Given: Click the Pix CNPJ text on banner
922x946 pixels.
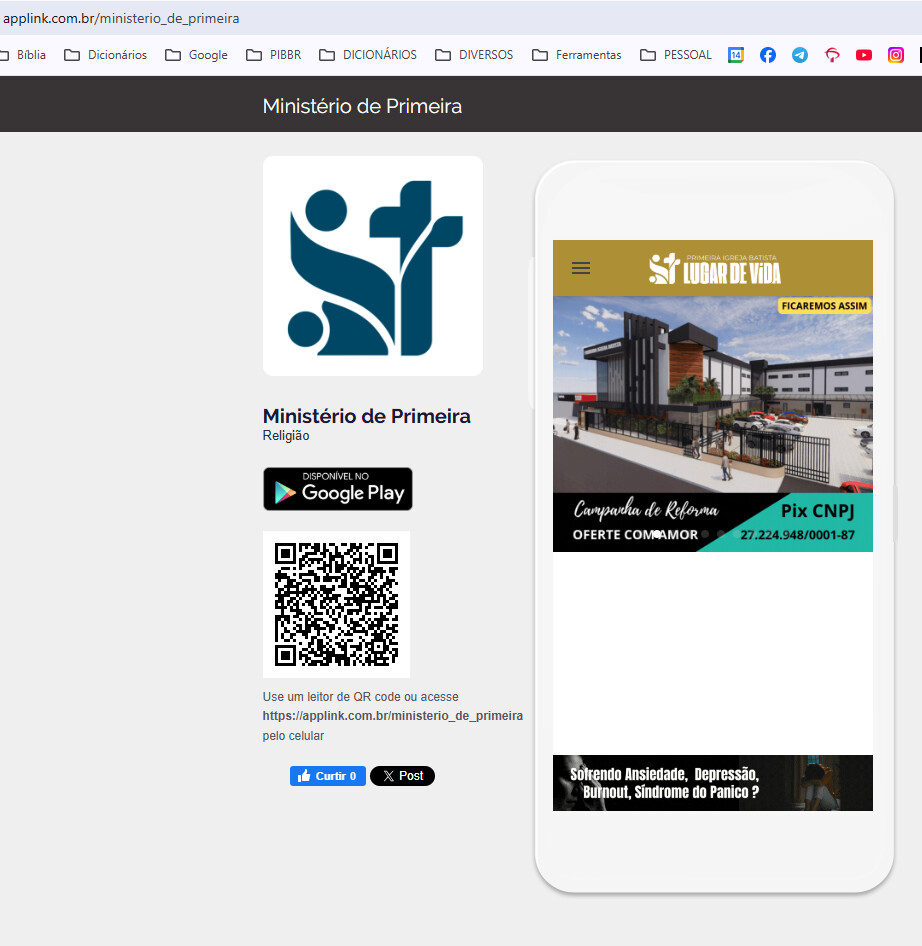Looking at the screenshot, I should coord(818,511).
